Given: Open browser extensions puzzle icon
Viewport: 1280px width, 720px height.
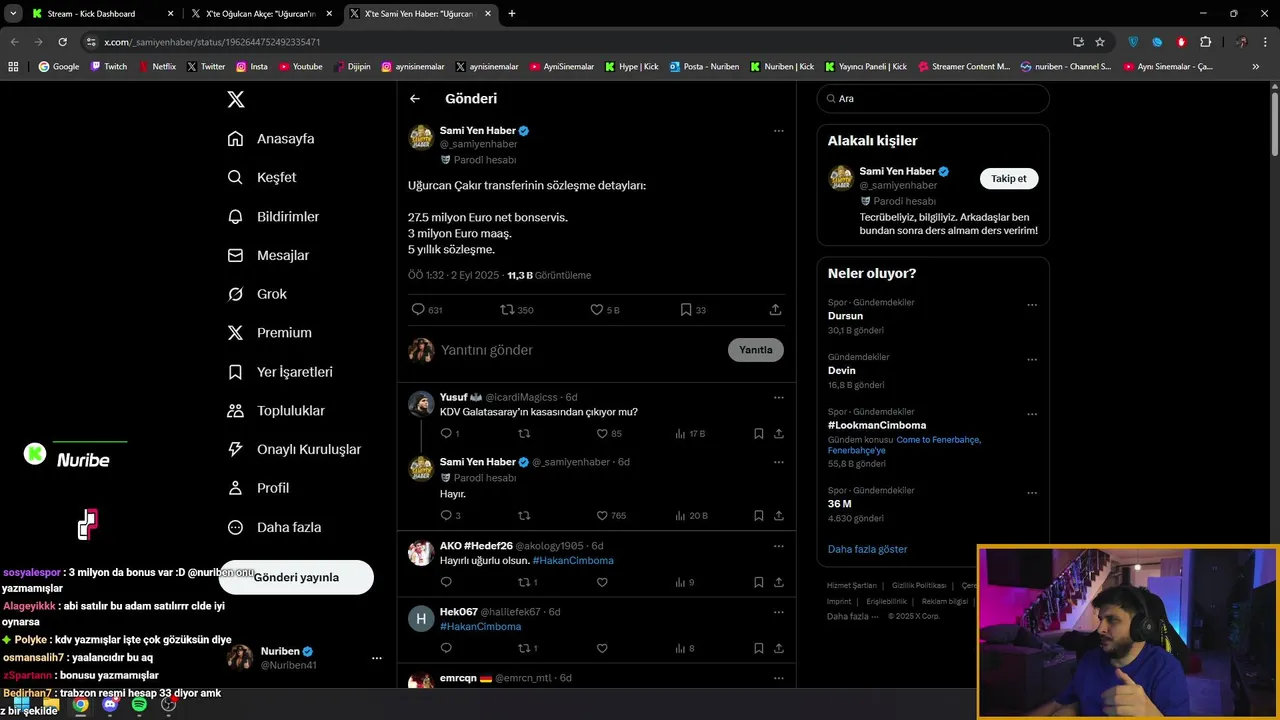Looking at the screenshot, I should [1206, 42].
